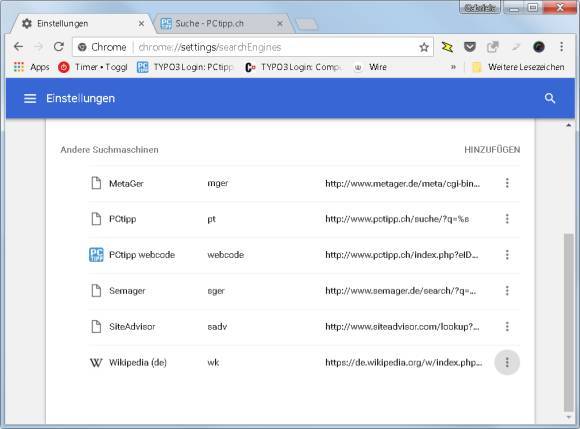Screen dimensions: 580x429
Task: Click the keyword 'webcode'
Action: (226, 255)
